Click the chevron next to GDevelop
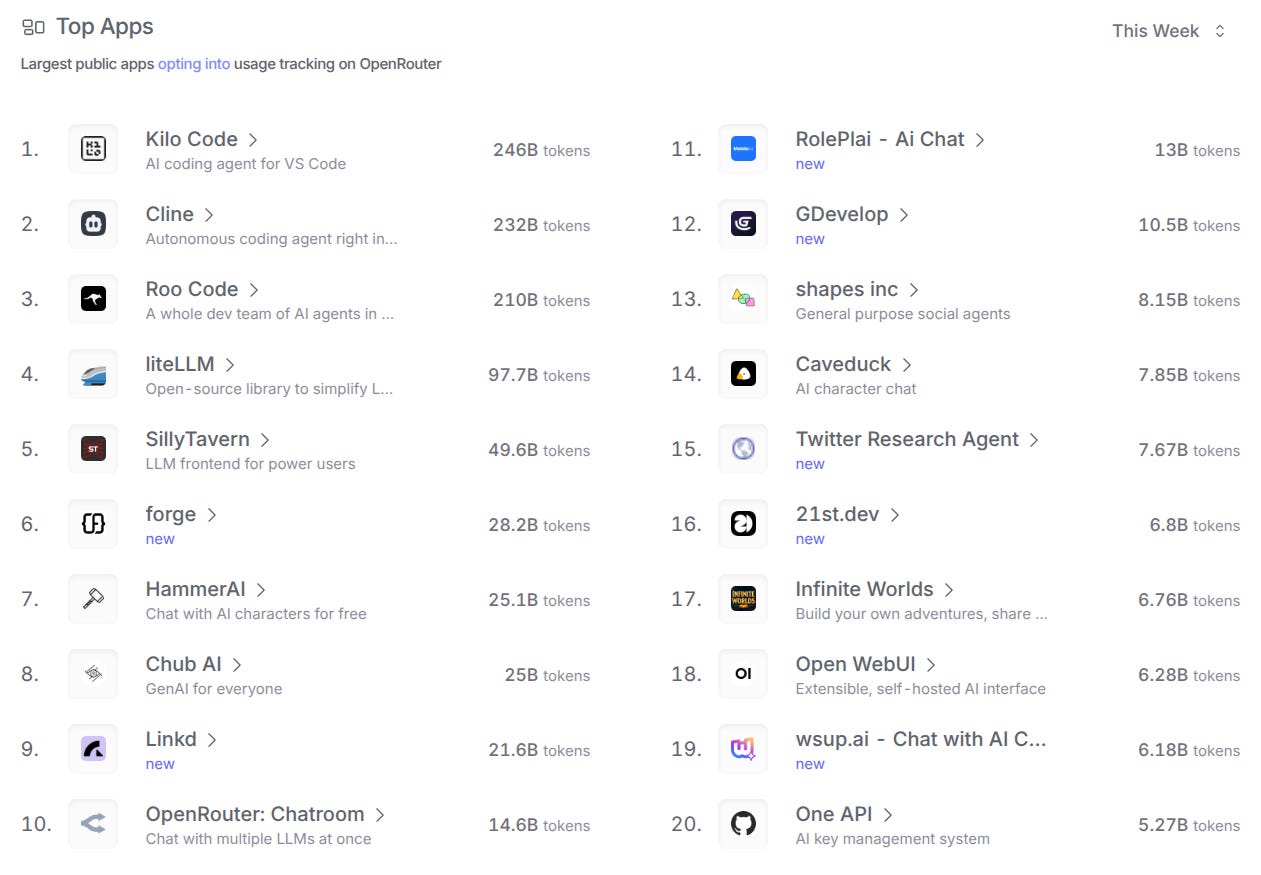Image resolution: width=1261 pixels, height=875 pixels. [904, 215]
